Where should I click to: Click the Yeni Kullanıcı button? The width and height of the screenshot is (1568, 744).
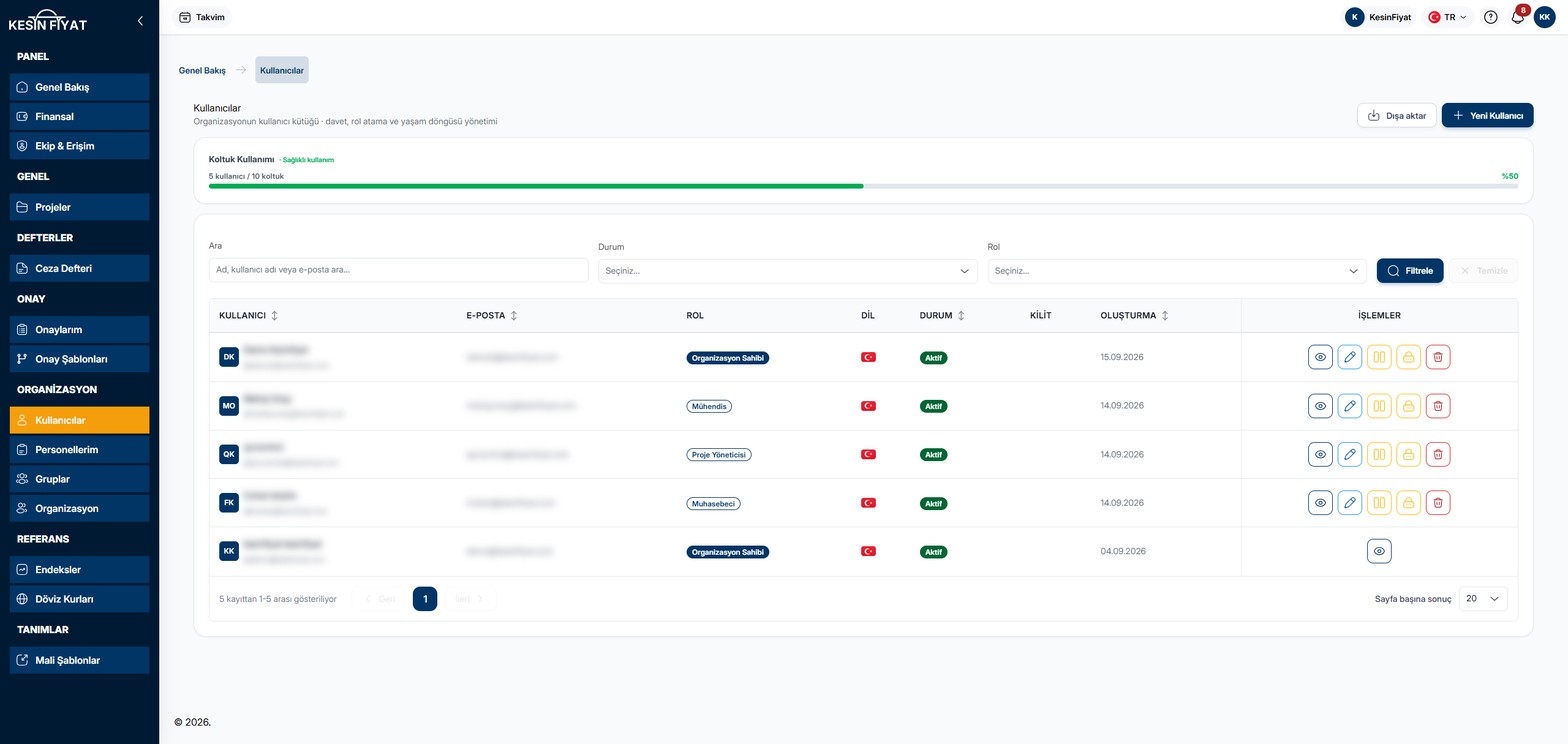point(1487,116)
